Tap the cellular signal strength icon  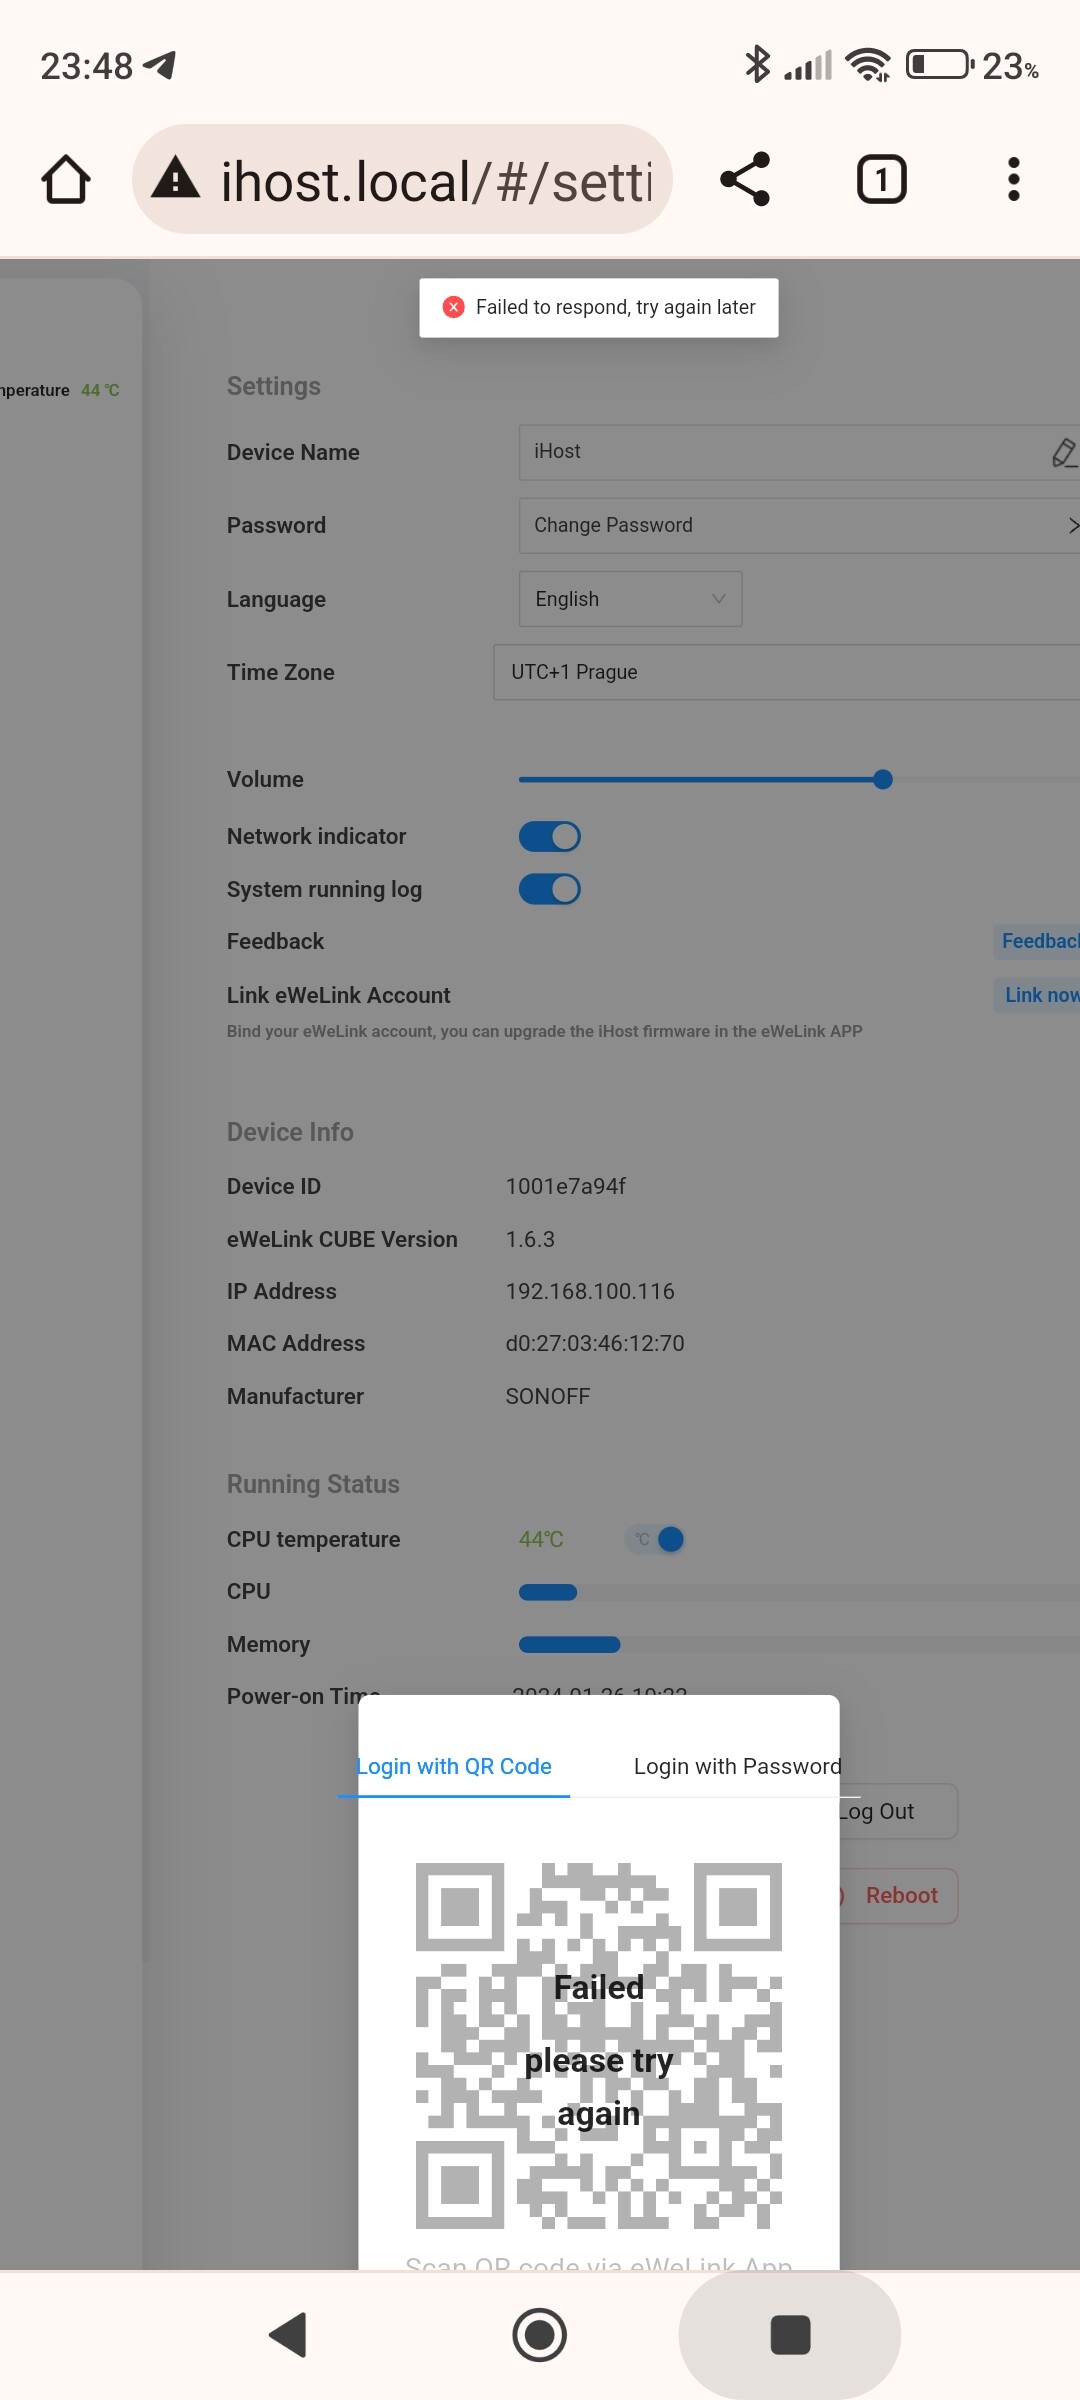(808, 65)
